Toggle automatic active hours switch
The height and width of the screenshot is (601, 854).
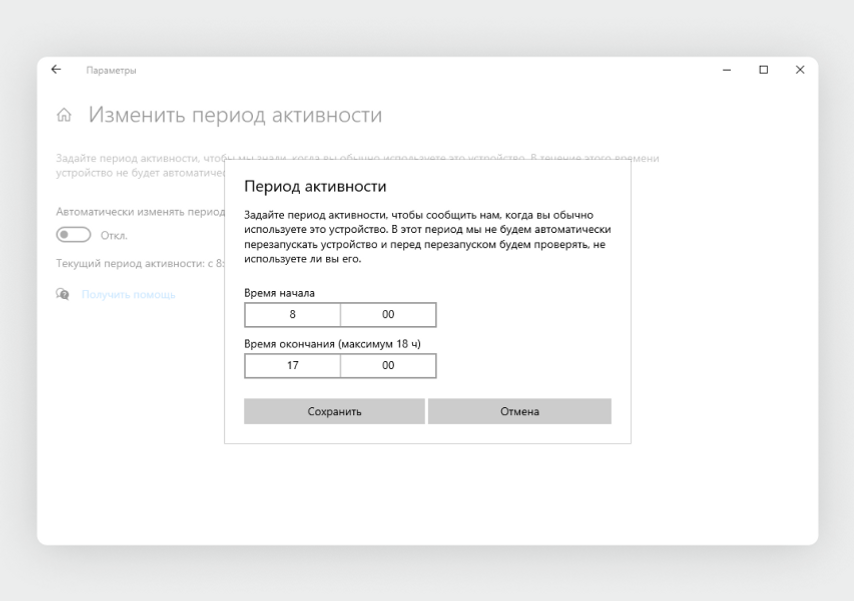point(74,235)
